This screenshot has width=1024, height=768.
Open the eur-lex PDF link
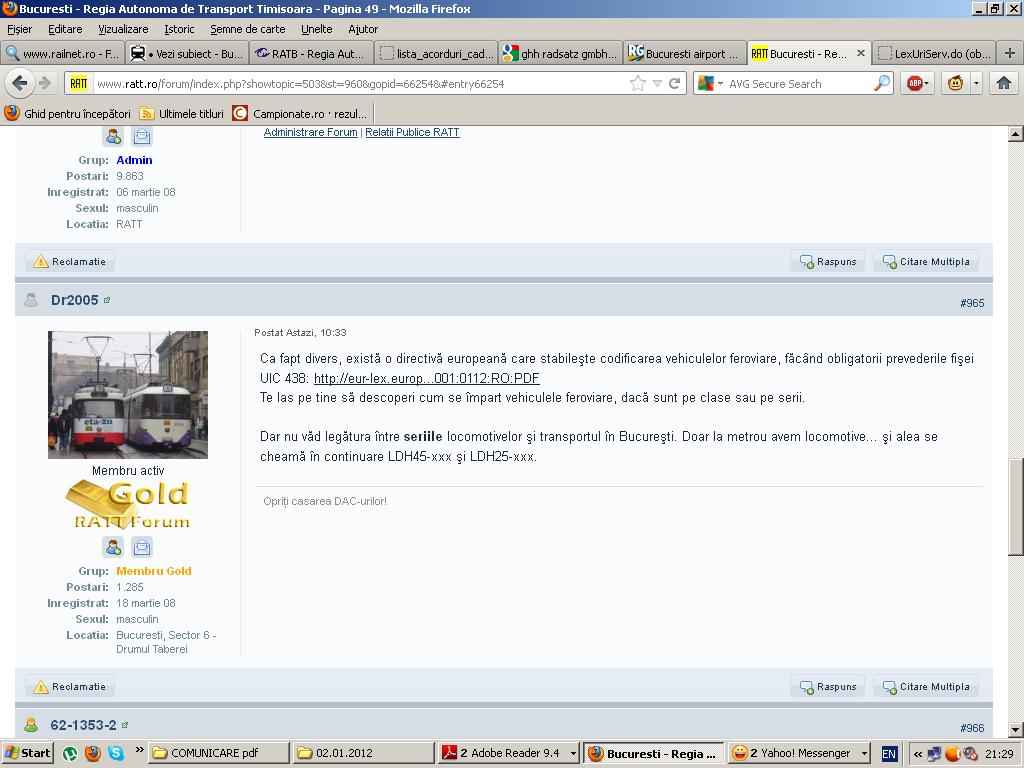[426, 378]
